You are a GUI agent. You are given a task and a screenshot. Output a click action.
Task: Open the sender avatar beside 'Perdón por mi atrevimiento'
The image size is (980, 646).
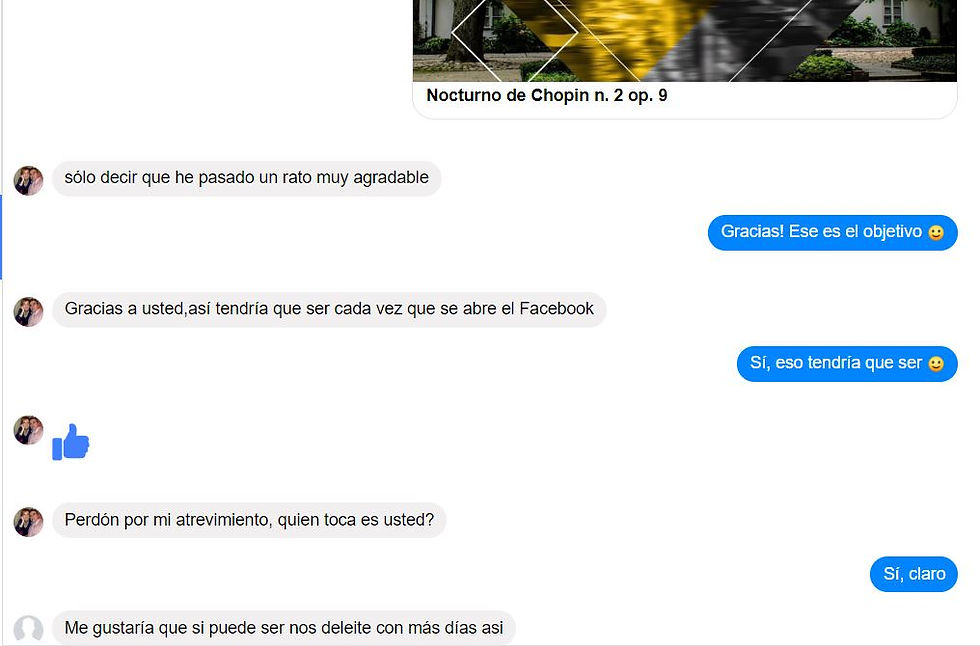pos(29,522)
